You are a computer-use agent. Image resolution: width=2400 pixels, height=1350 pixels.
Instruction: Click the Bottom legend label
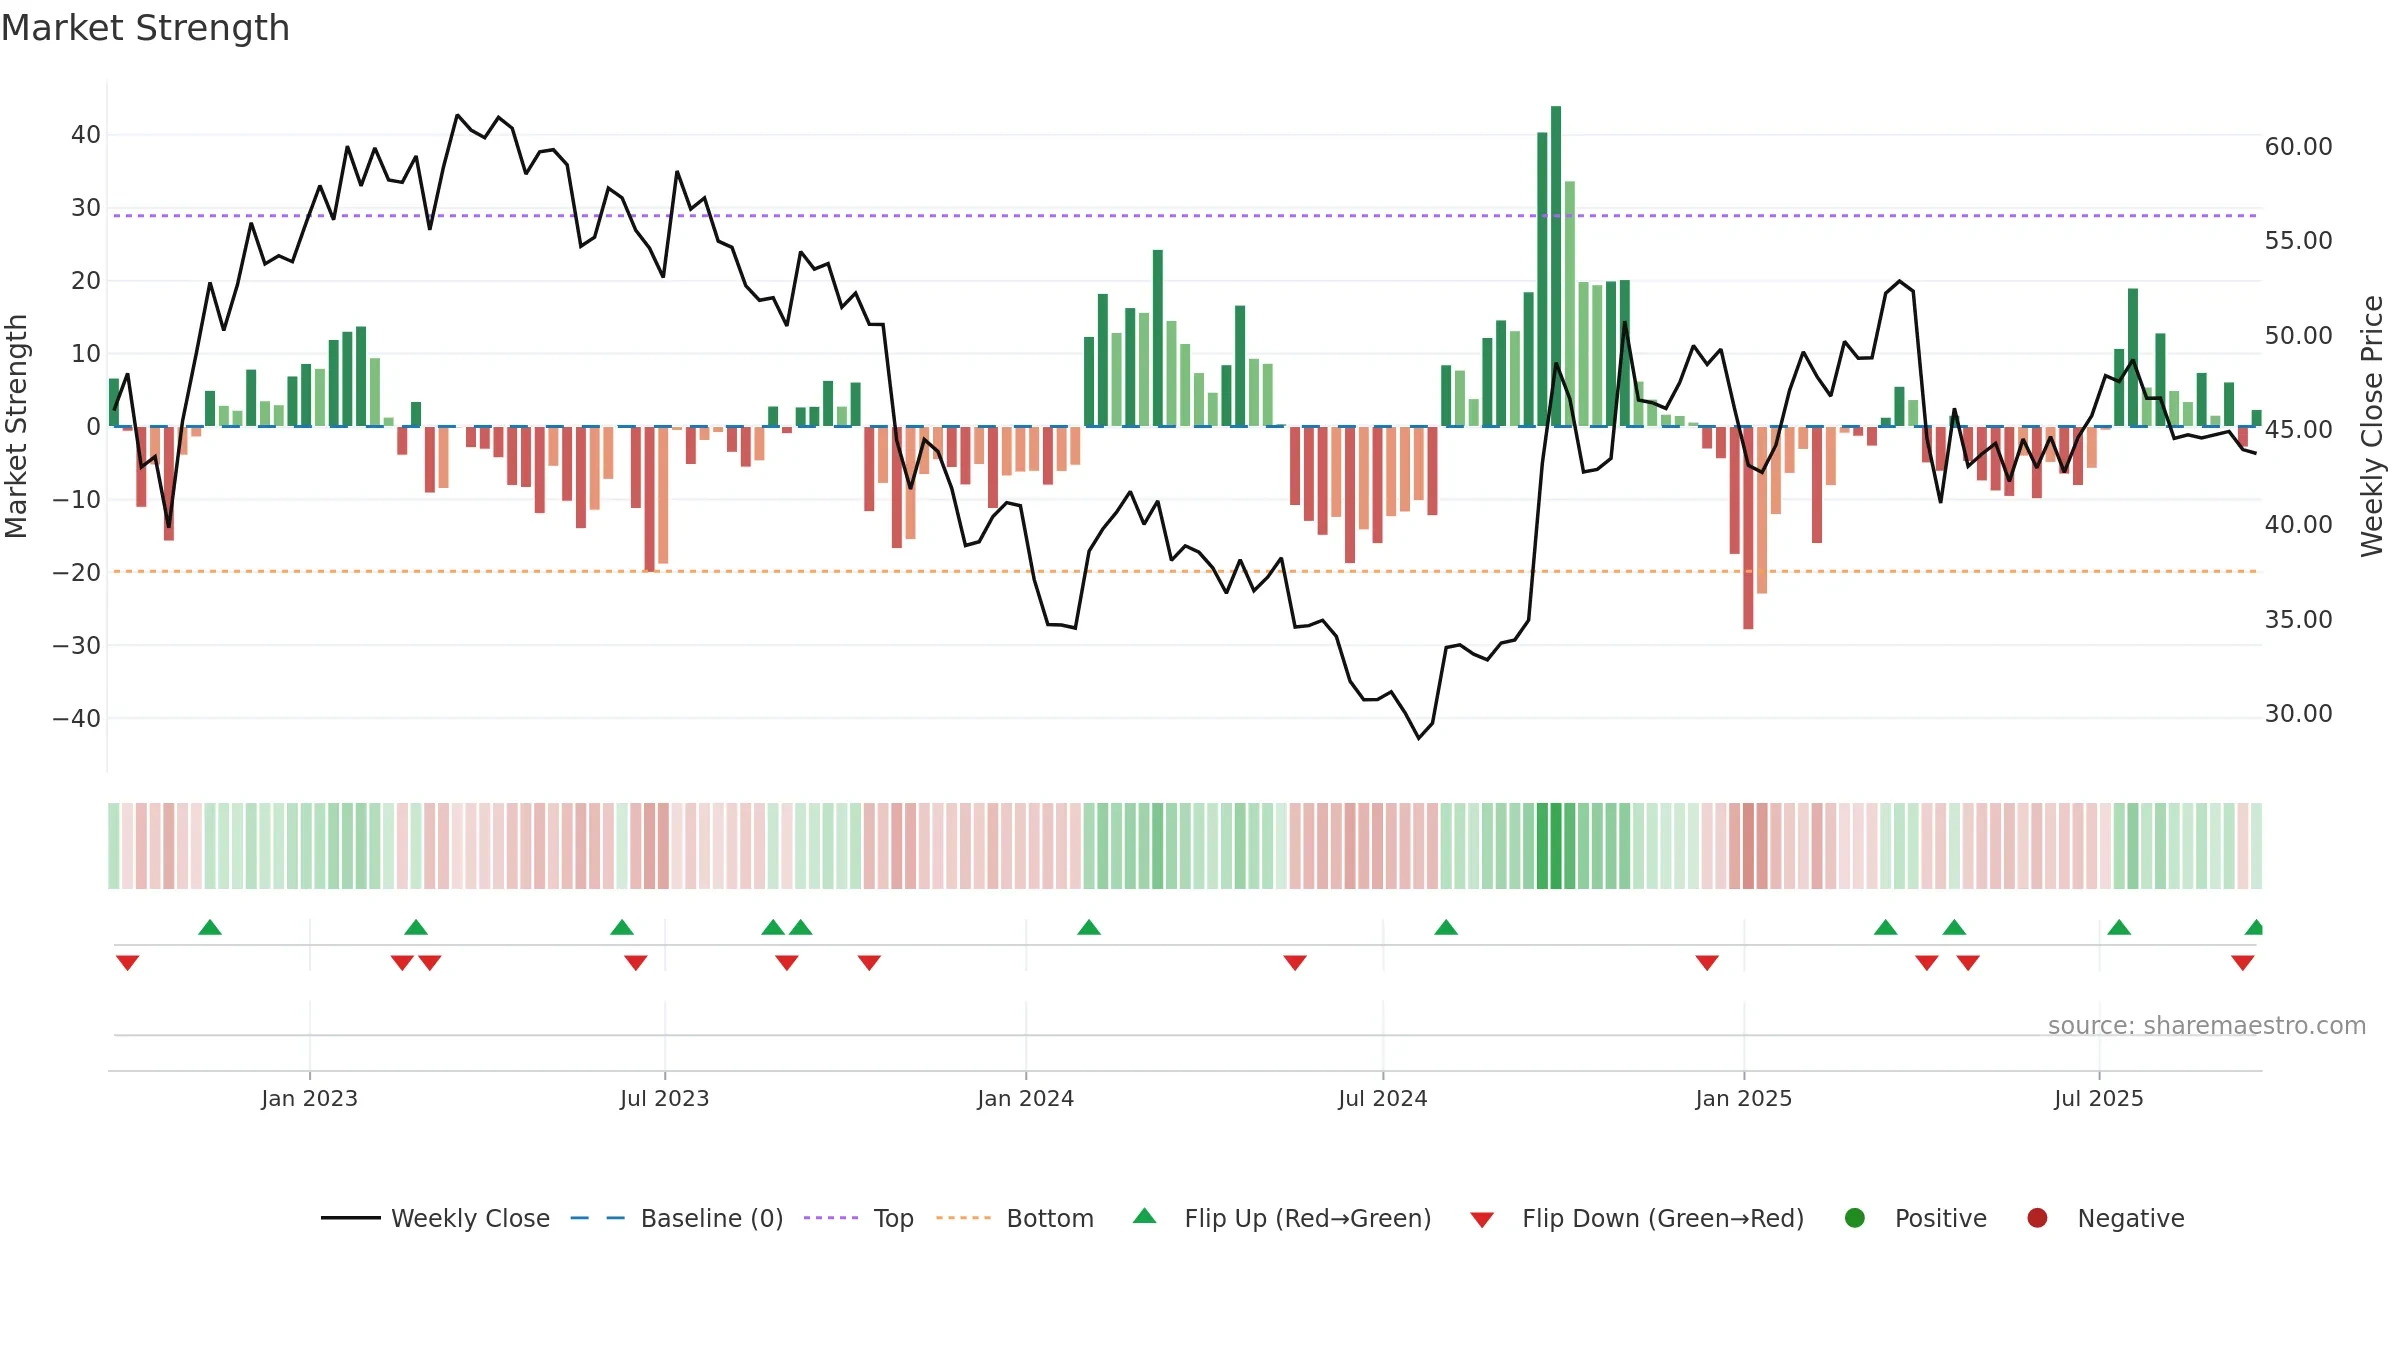click(x=1050, y=1218)
